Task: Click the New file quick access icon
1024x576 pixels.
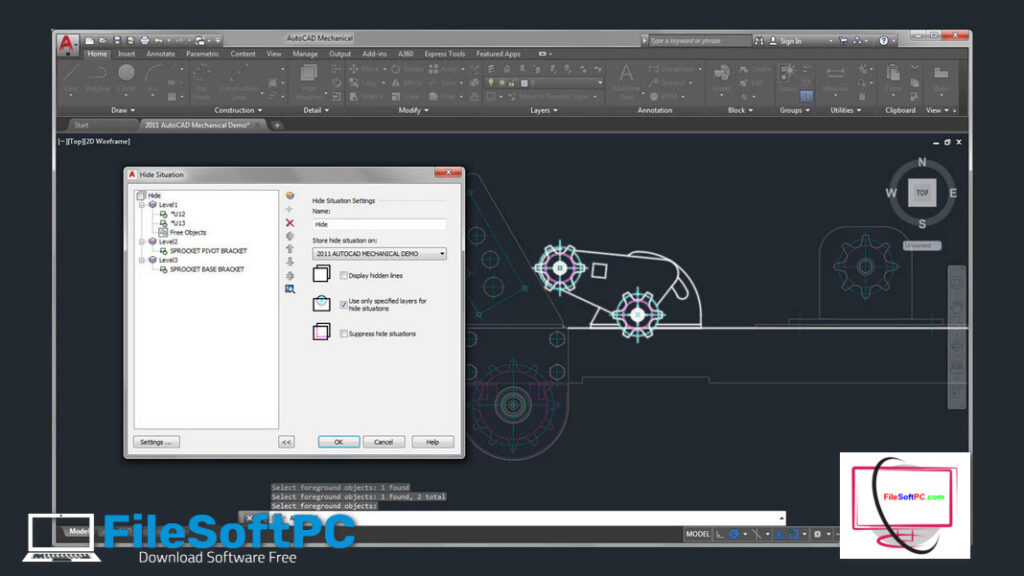Action: pos(89,40)
